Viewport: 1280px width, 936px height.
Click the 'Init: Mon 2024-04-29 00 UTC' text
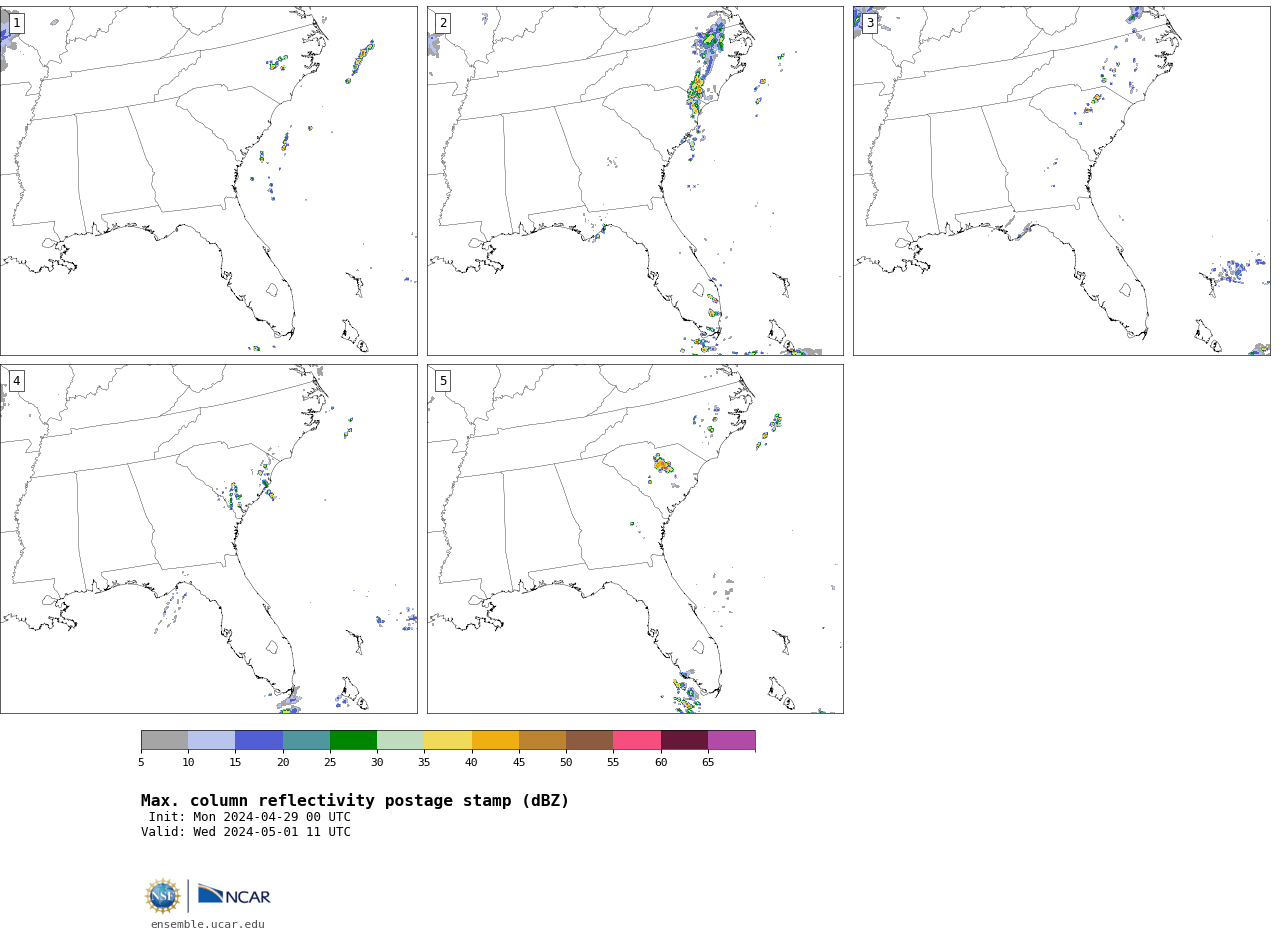coord(250,817)
